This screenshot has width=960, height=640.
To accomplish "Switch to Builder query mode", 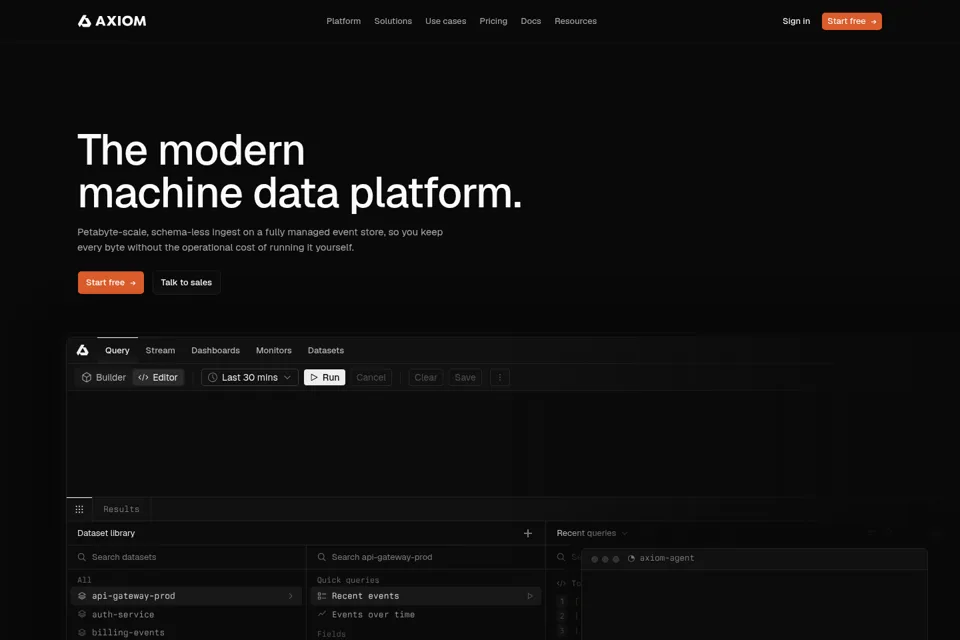I will 103,377.
